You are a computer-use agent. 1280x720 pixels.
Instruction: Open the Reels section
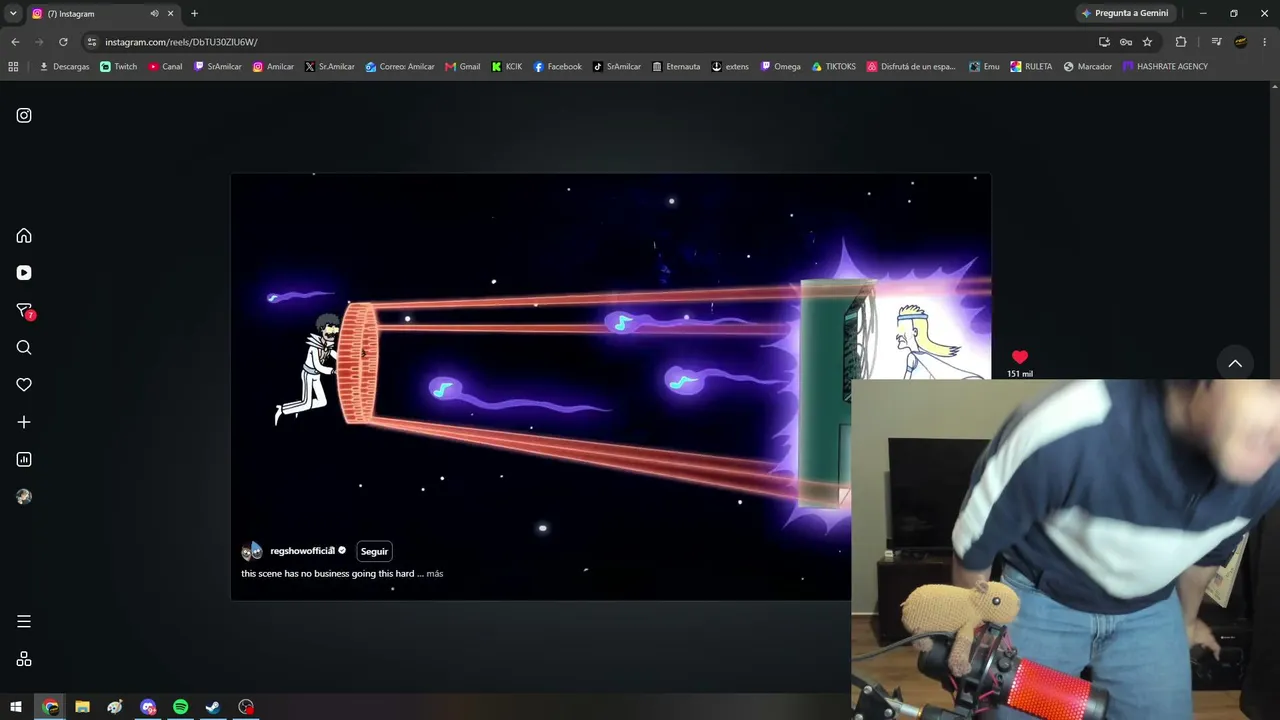click(24, 273)
